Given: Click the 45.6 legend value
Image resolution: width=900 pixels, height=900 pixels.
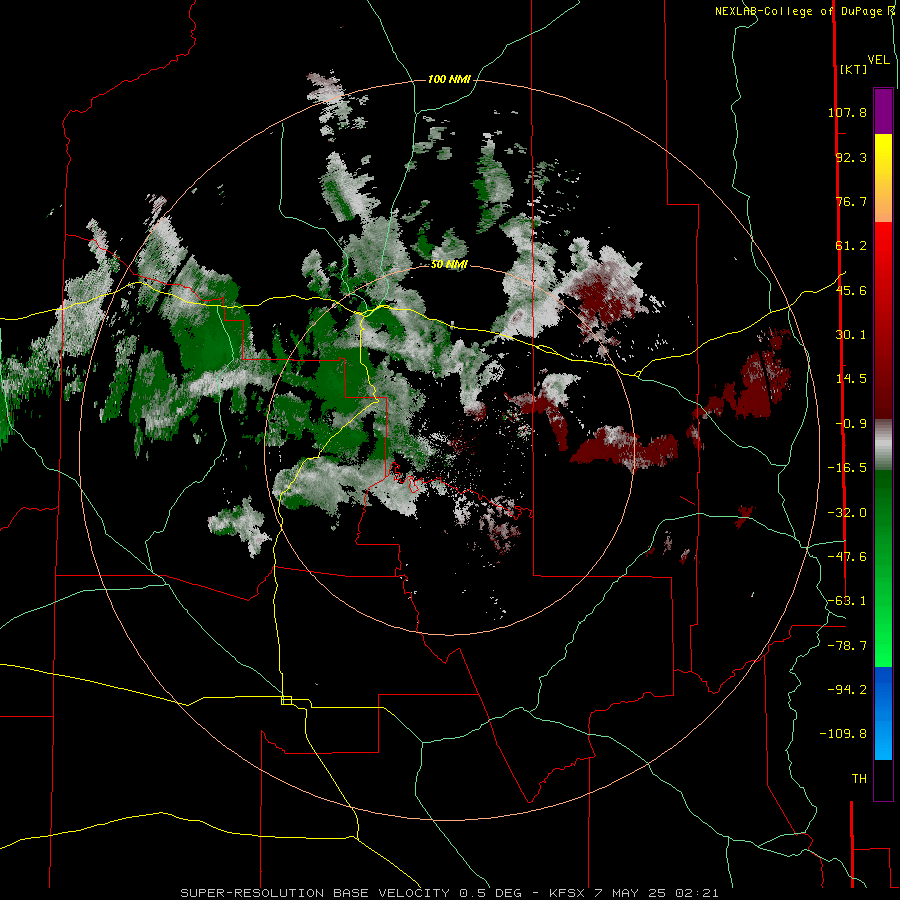Looking at the screenshot, I should coord(851,290).
